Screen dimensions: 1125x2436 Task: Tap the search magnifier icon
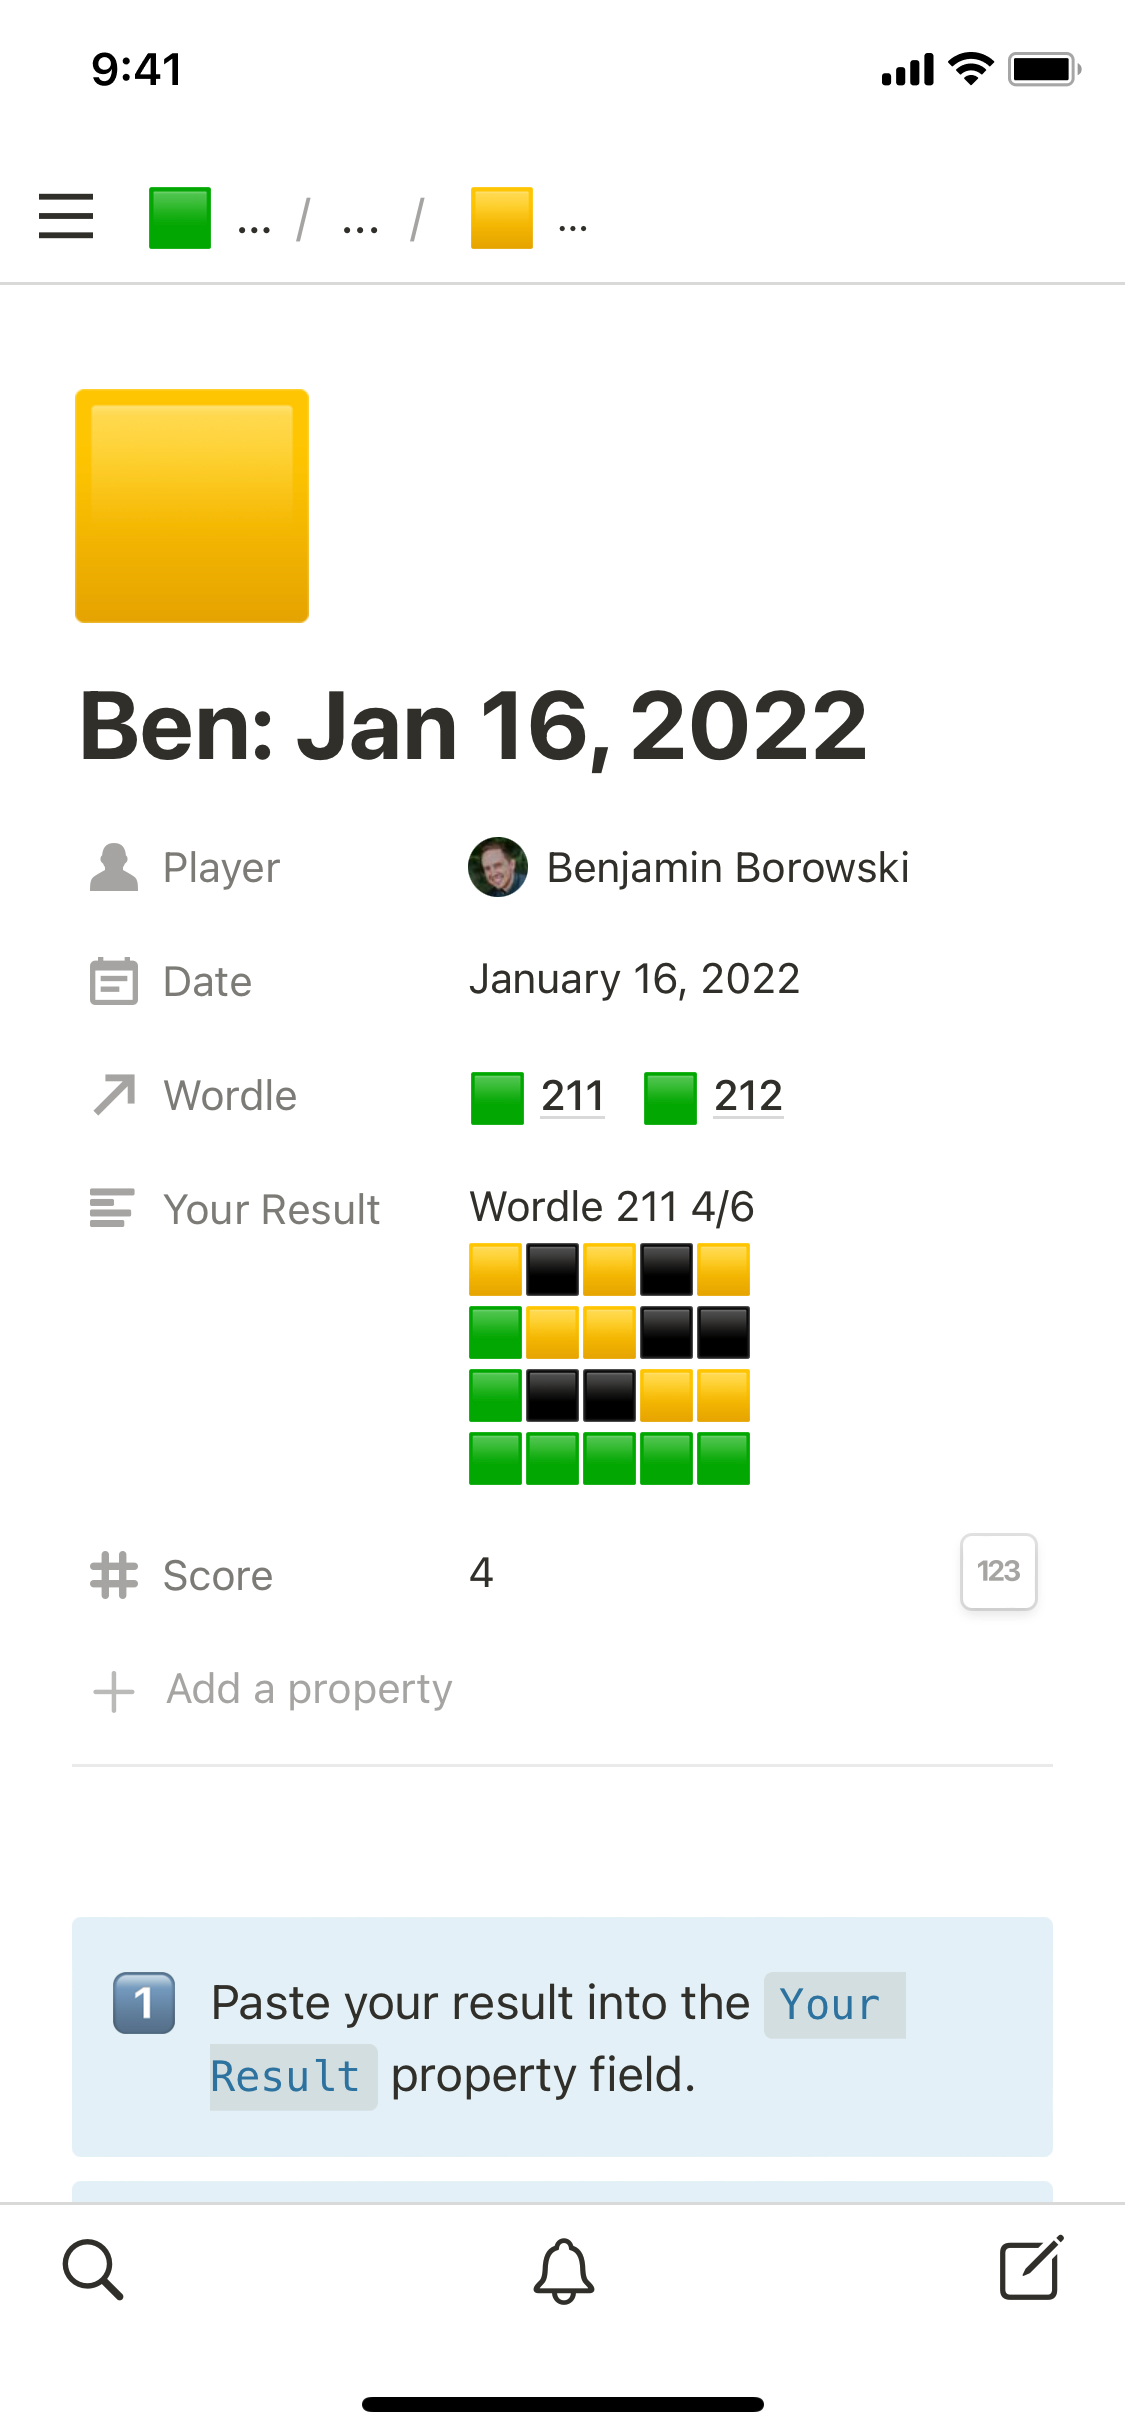click(x=93, y=2270)
